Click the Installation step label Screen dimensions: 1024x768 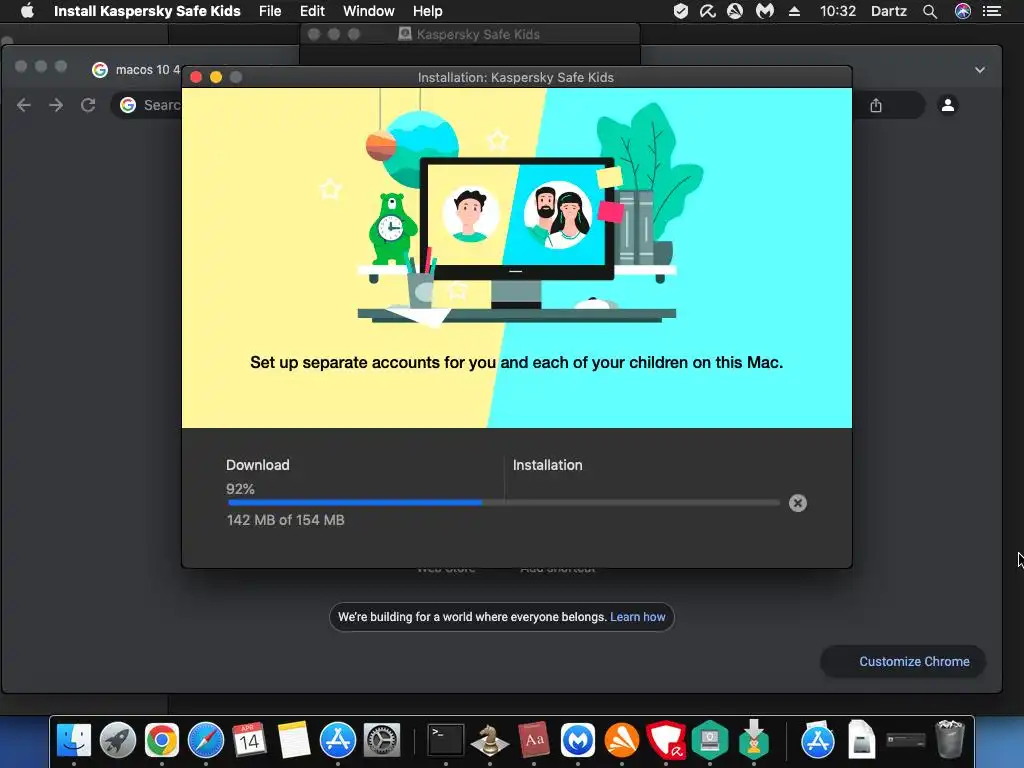coord(547,465)
